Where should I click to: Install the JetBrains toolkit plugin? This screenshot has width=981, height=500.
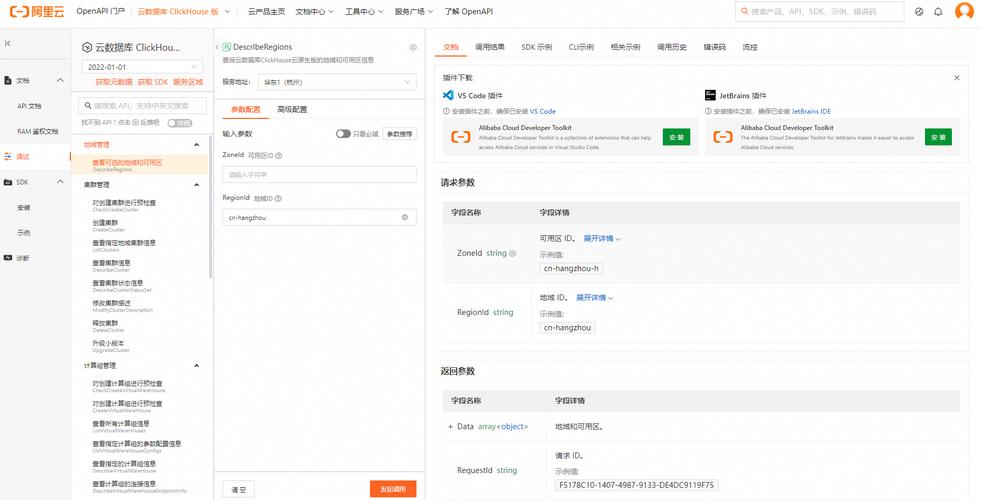point(938,137)
